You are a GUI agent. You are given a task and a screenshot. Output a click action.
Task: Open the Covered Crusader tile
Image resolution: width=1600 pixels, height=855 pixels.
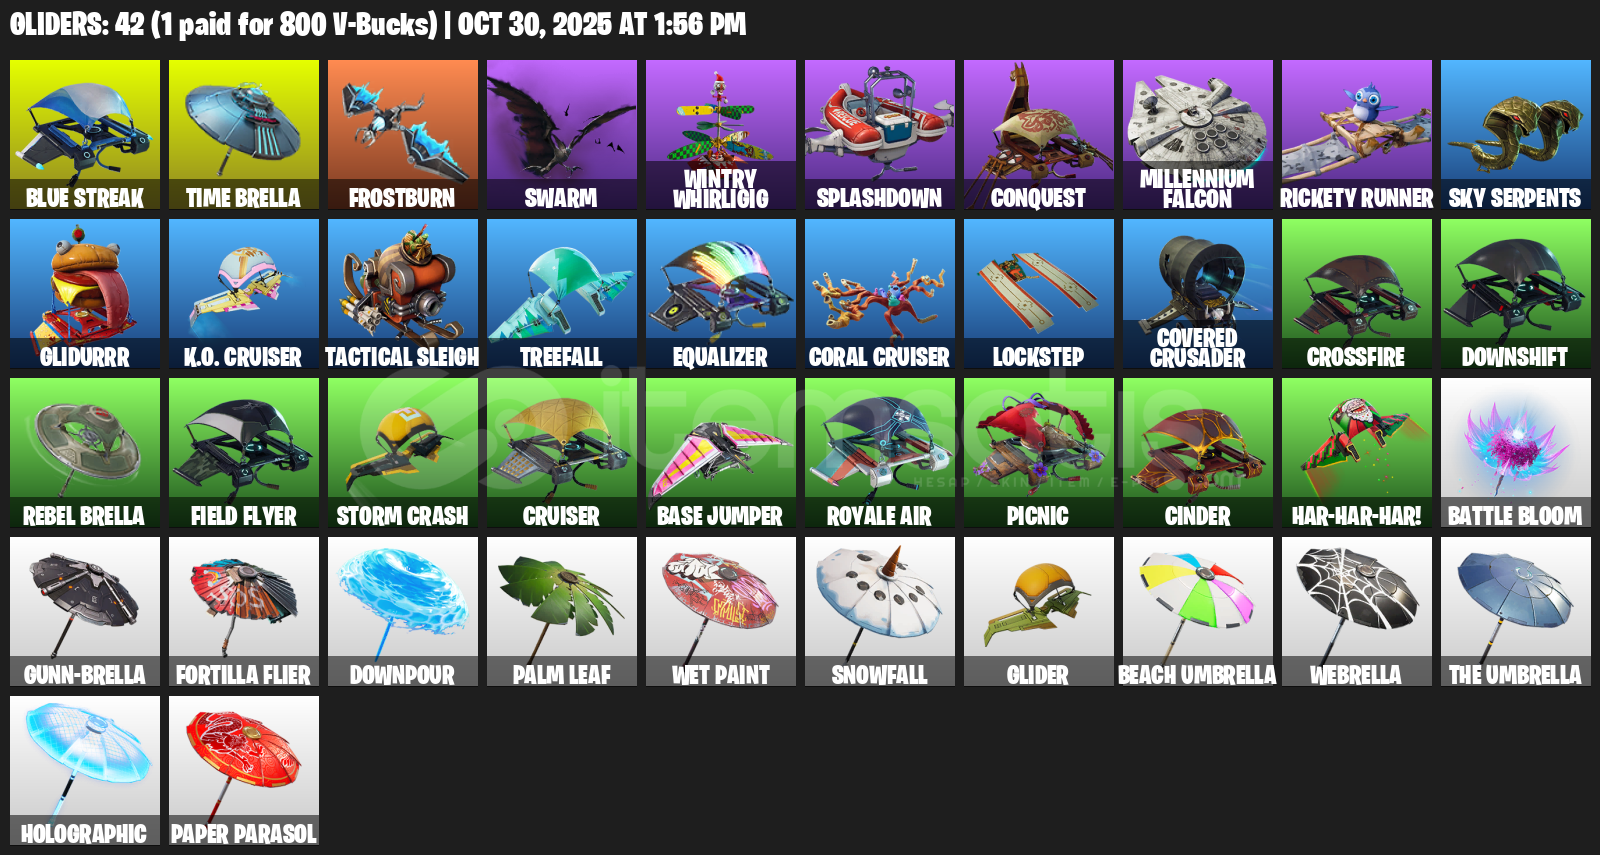click(x=1198, y=294)
